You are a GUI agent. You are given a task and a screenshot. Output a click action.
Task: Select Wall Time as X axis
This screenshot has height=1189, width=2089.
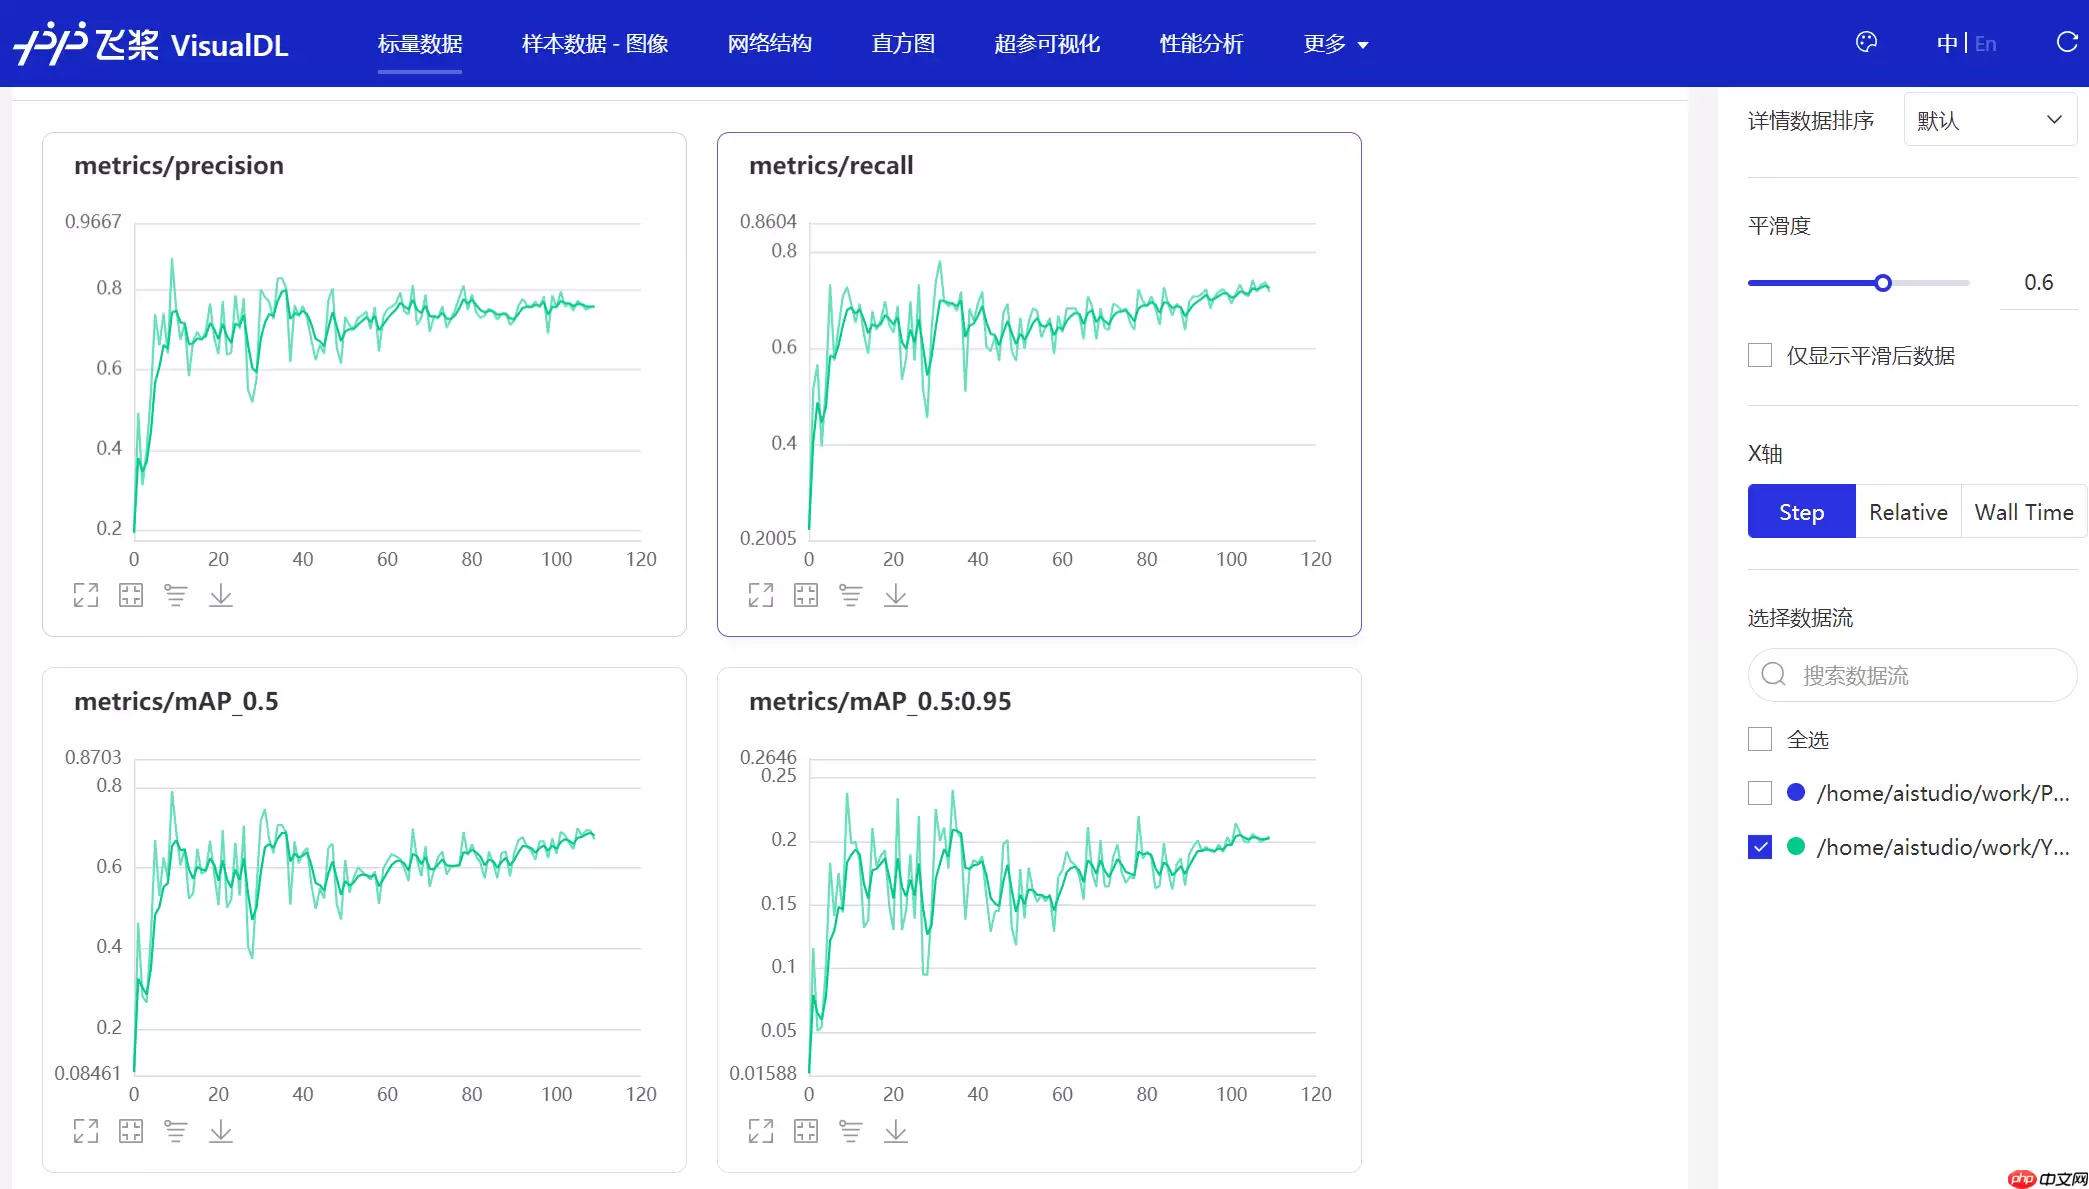point(2023,511)
